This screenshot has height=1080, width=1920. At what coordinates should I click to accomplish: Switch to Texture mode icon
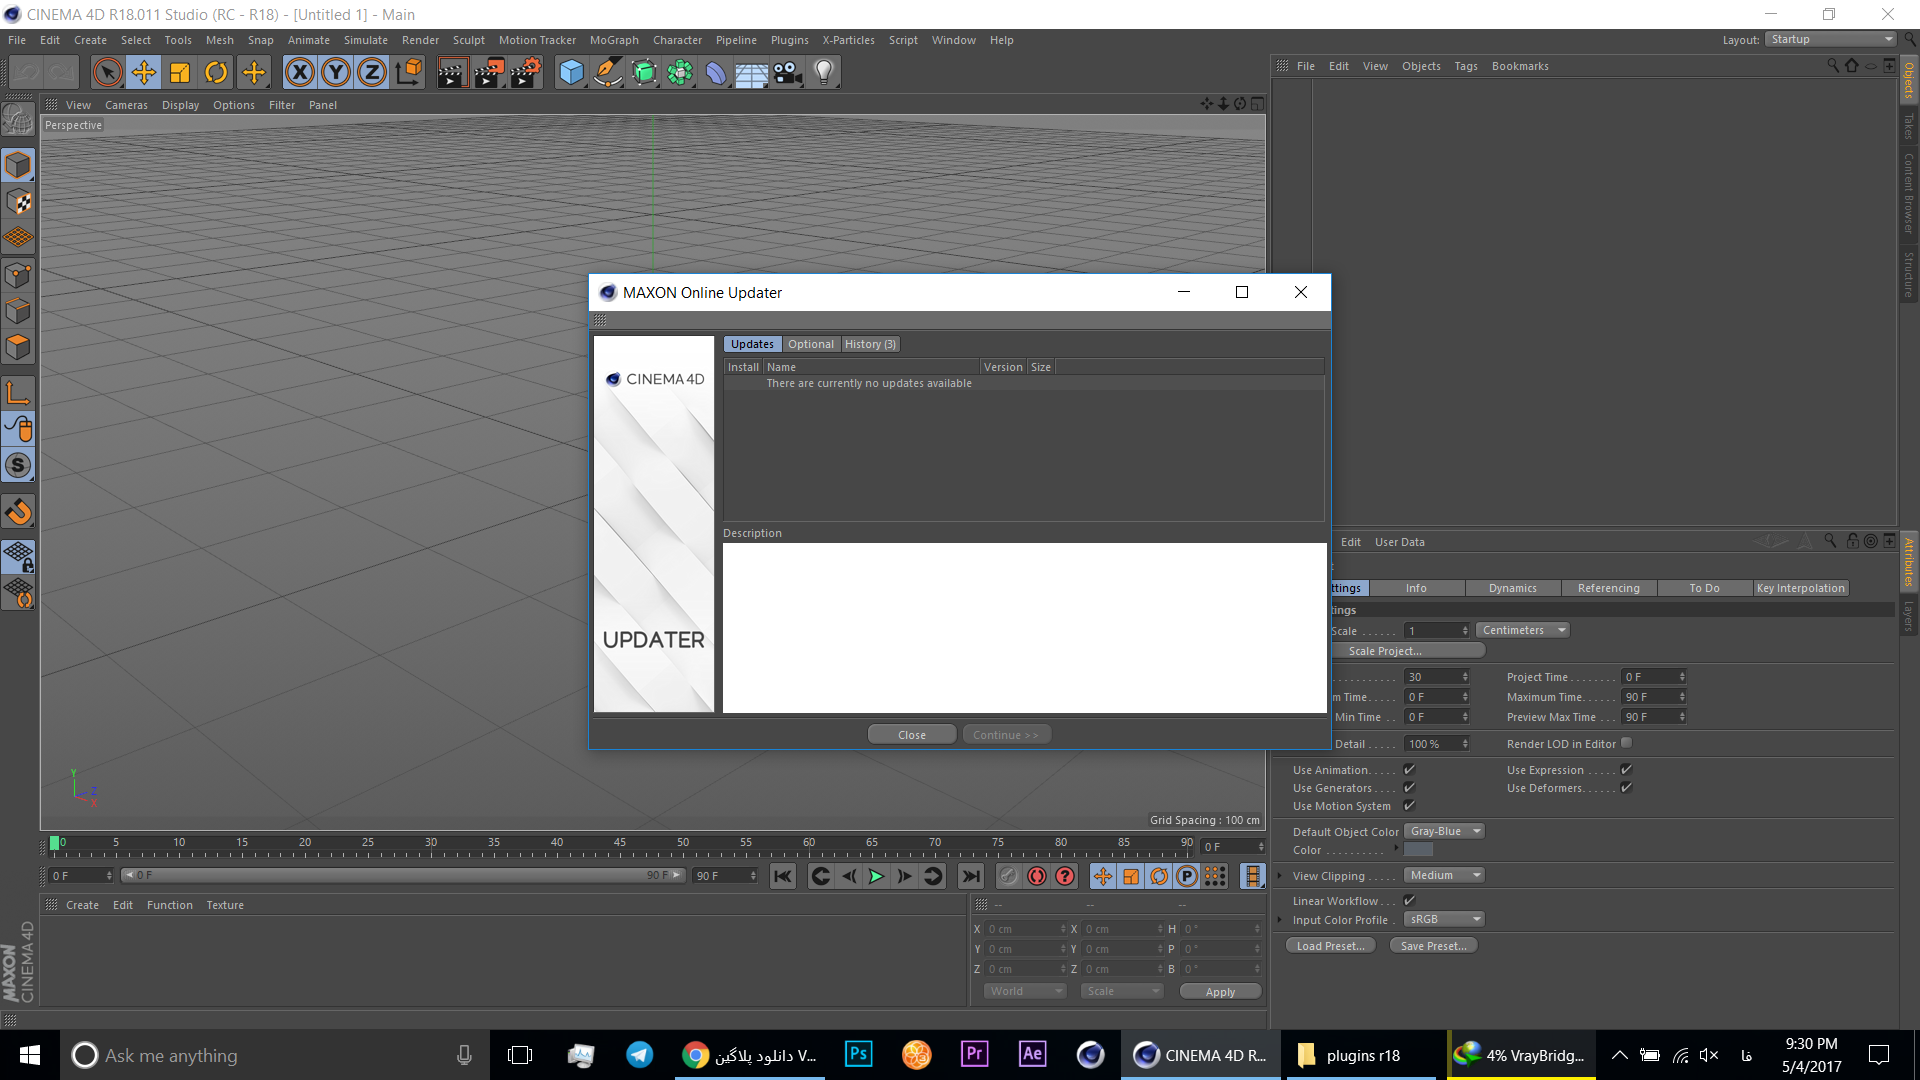click(18, 202)
